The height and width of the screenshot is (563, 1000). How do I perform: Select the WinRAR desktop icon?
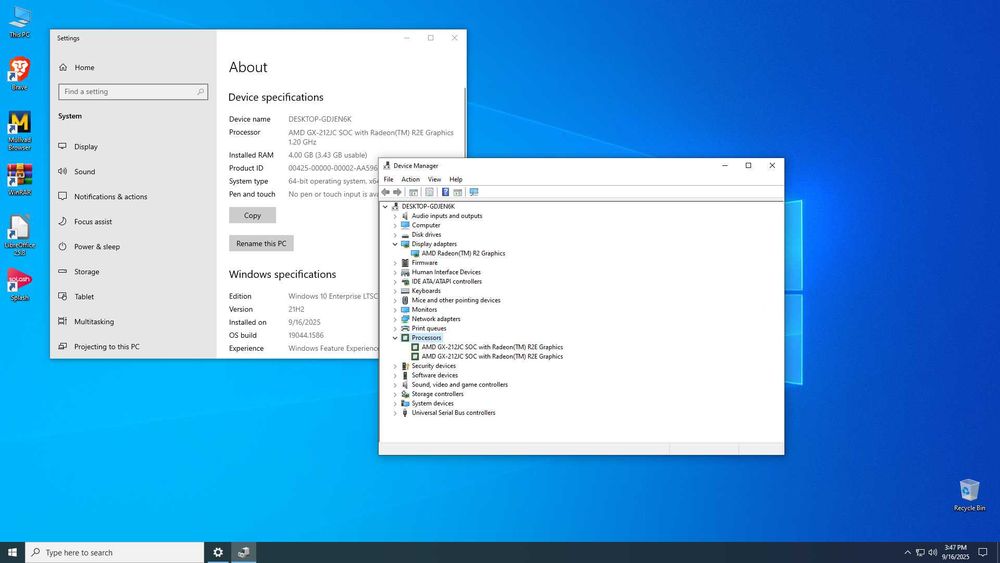(19, 179)
